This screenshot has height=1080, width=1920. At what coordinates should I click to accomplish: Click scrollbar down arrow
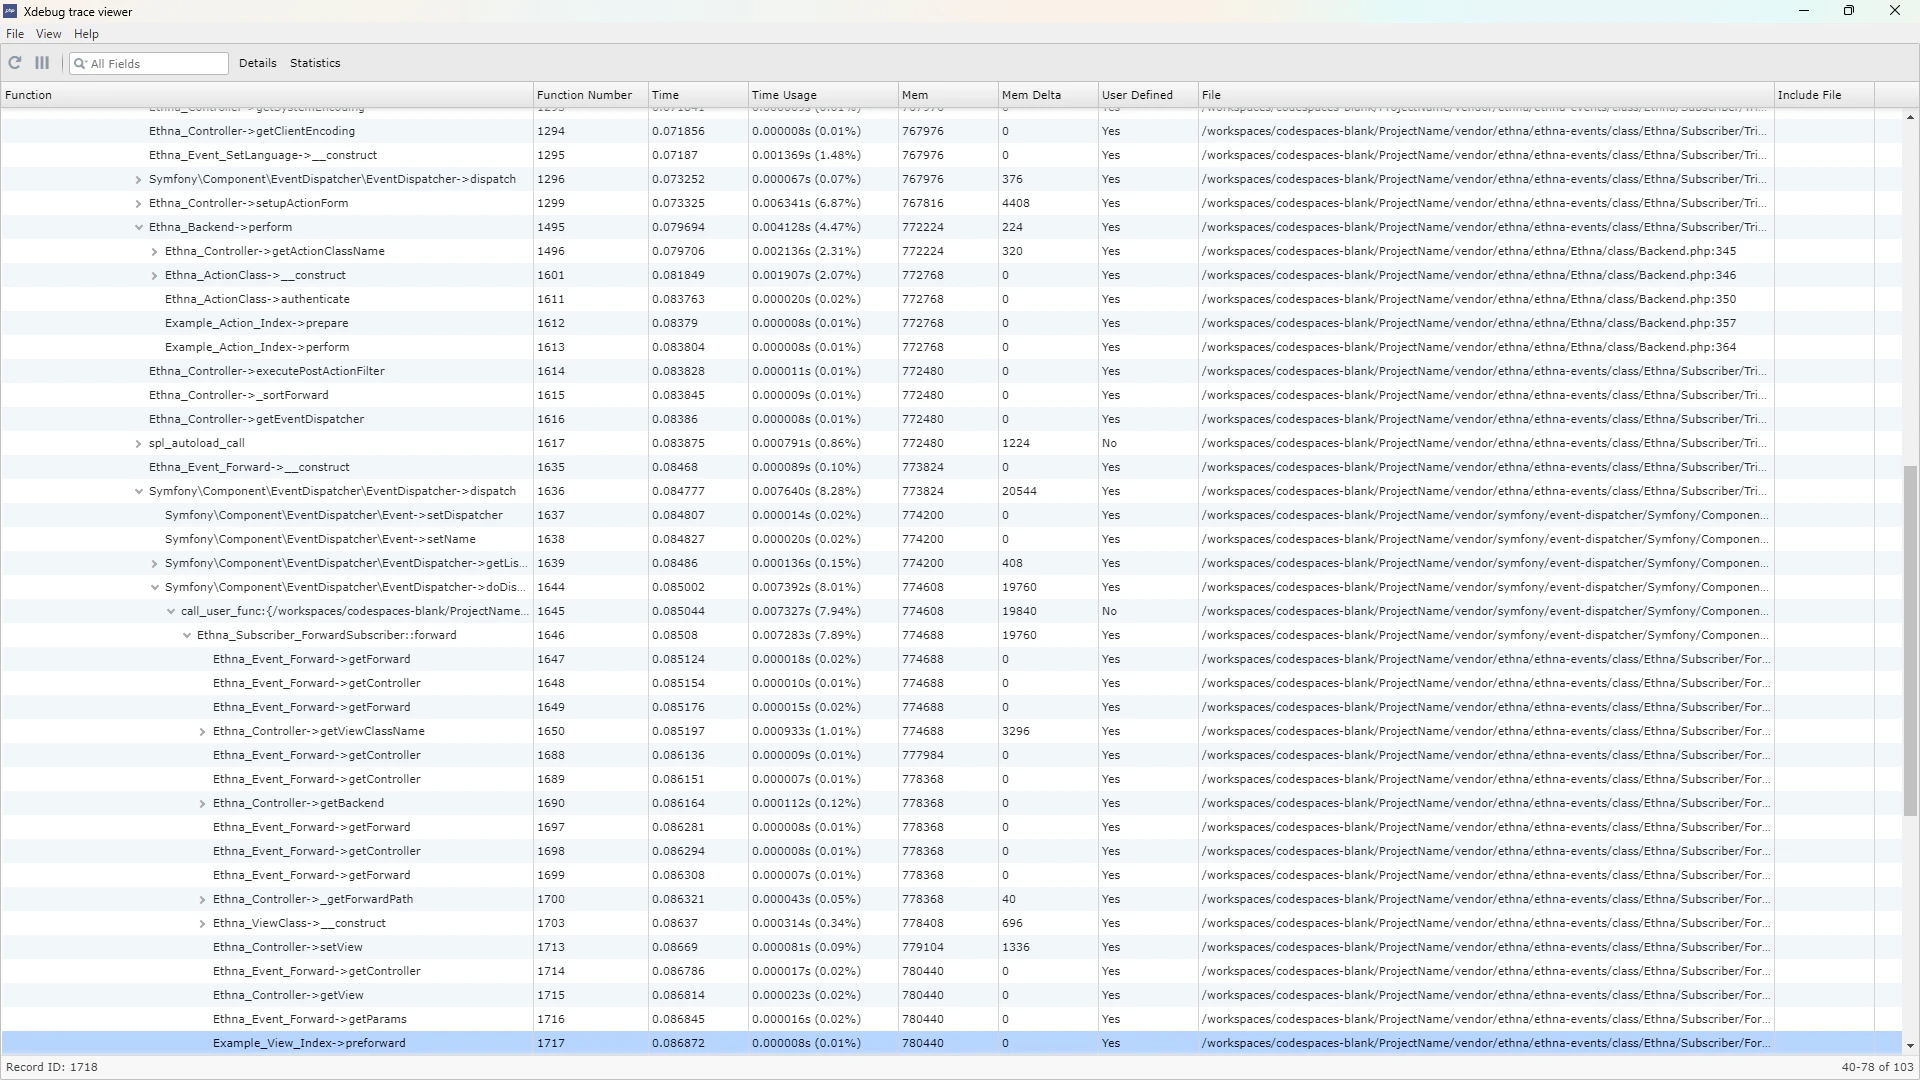click(x=1910, y=1046)
